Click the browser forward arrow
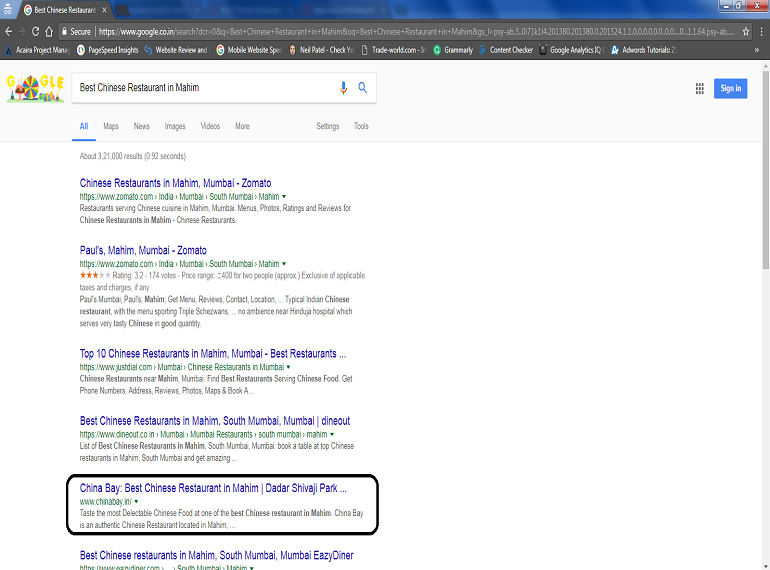The width and height of the screenshot is (770, 570). tap(22, 32)
